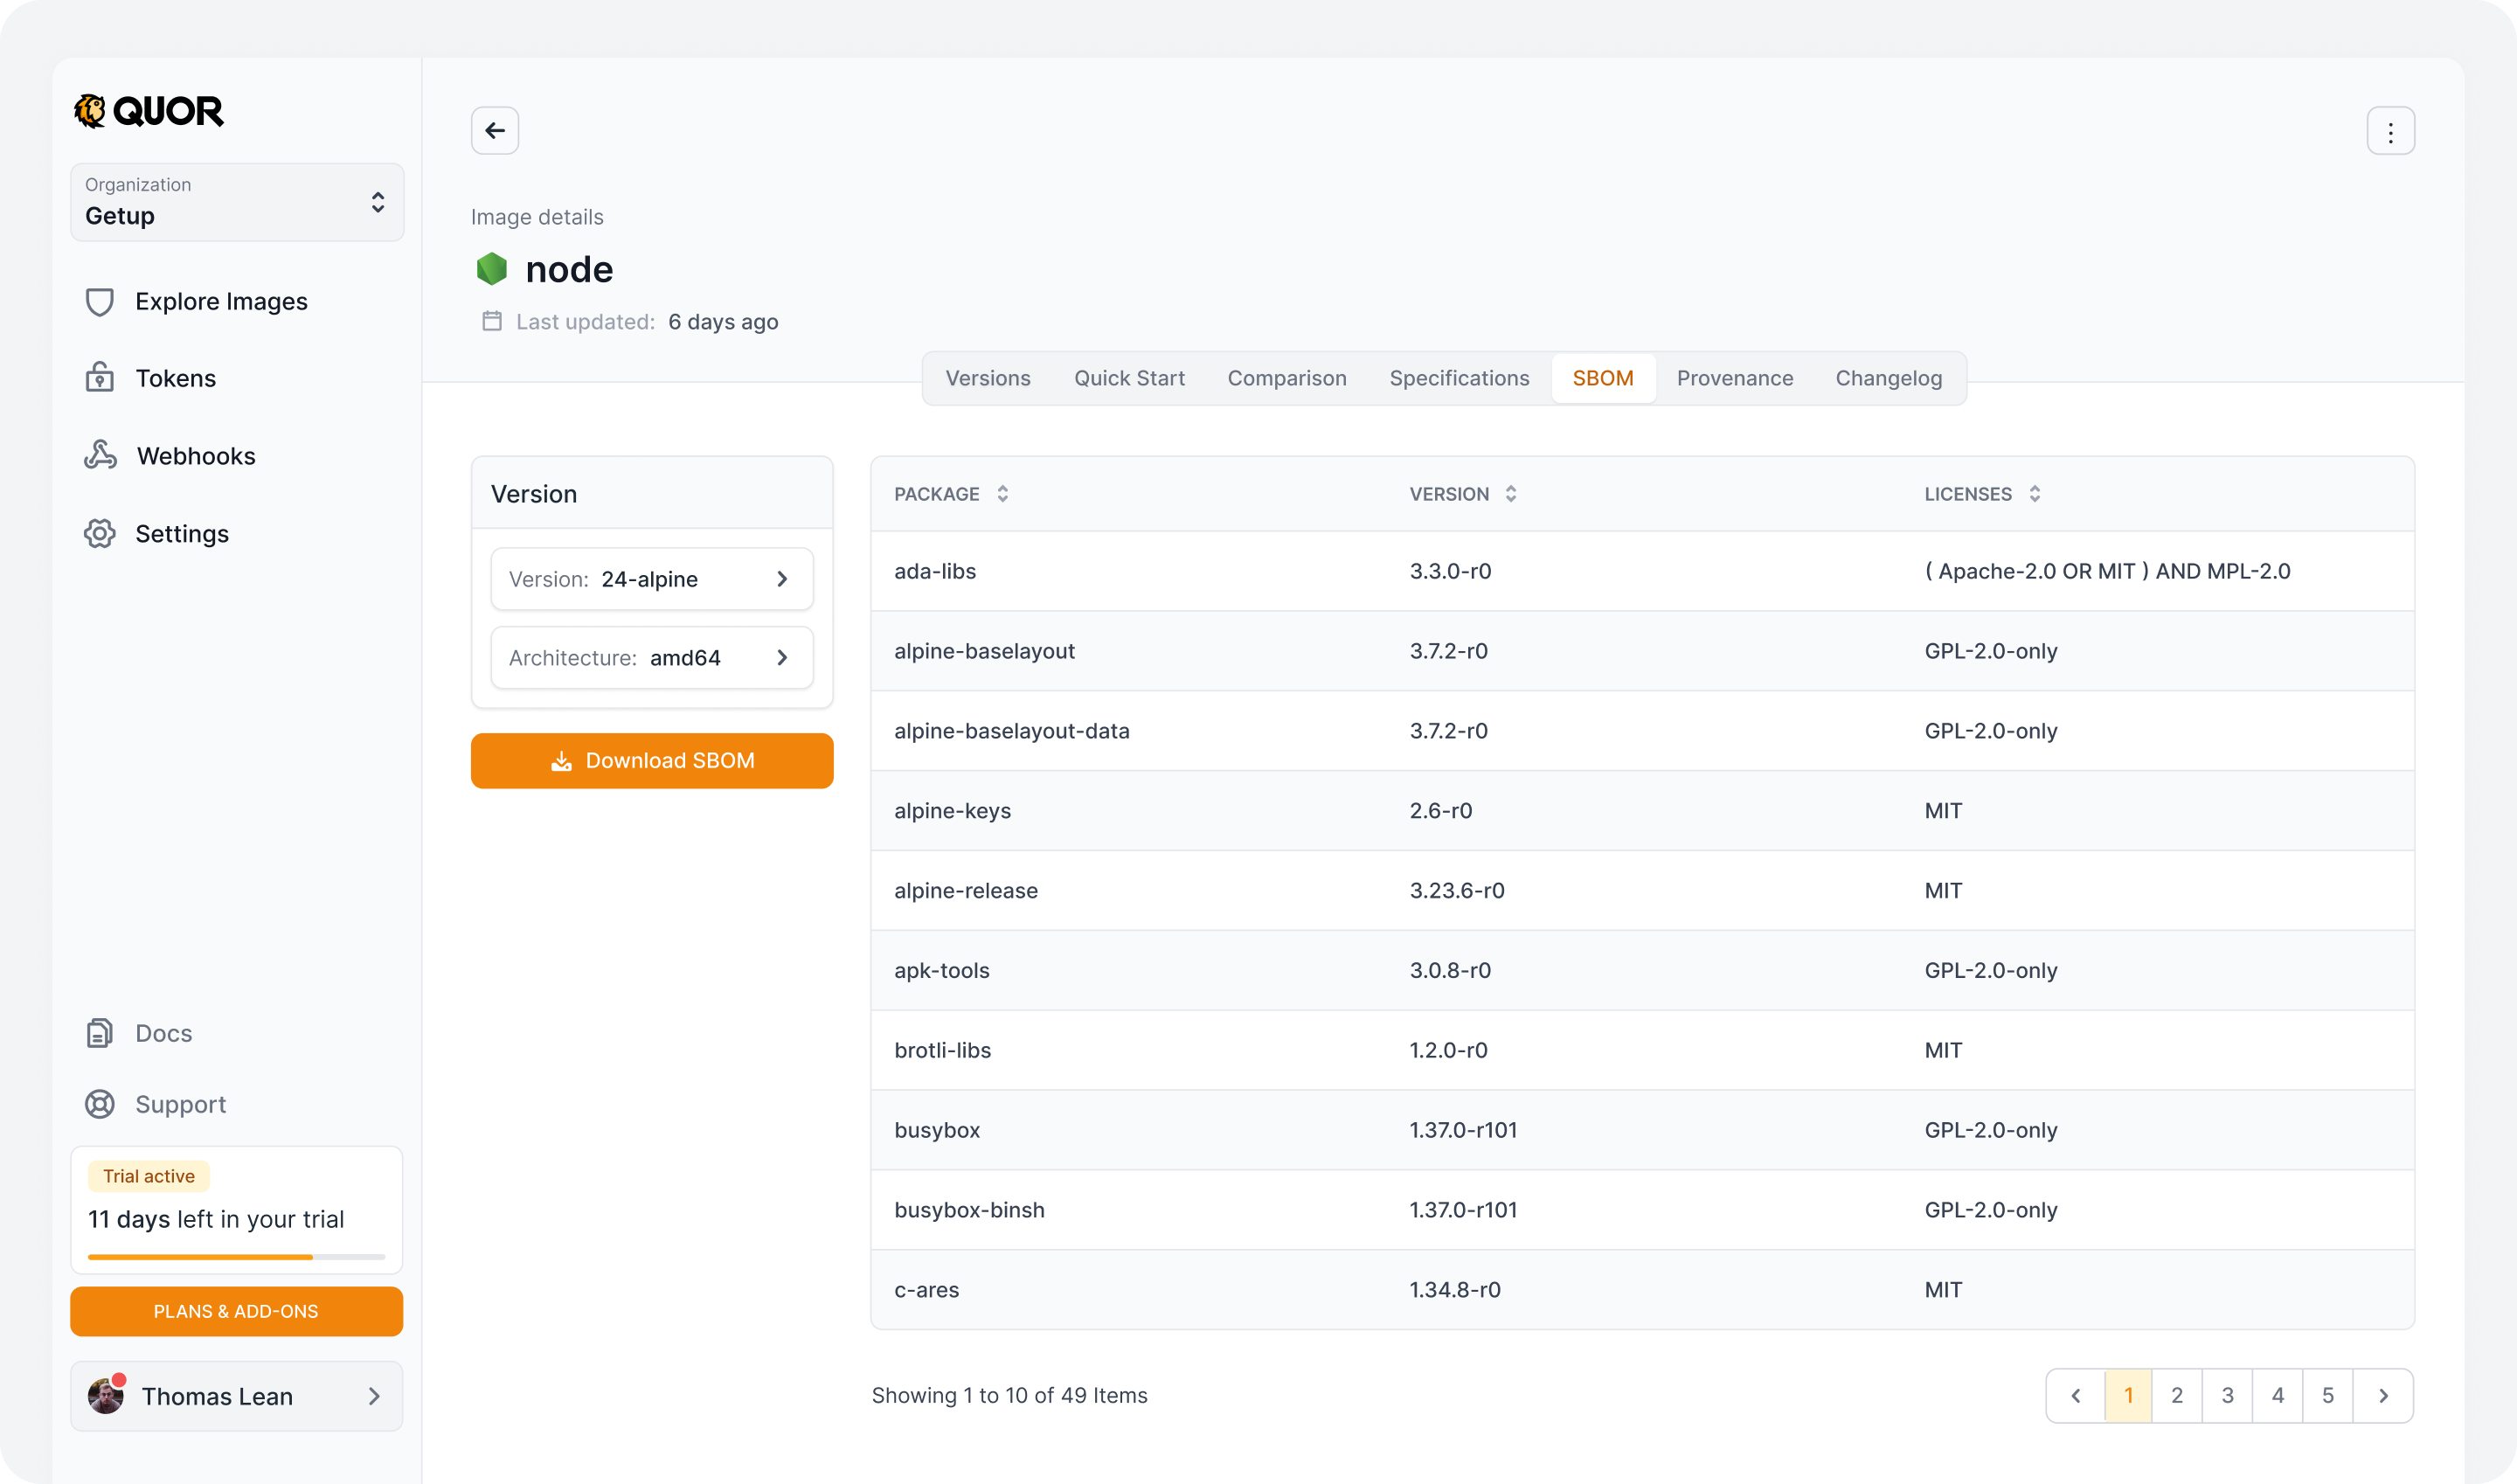This screenshot has width=2517, height=1484.
Task: Switch to the Quick Start tab
Action: [x=1129, y=378]
